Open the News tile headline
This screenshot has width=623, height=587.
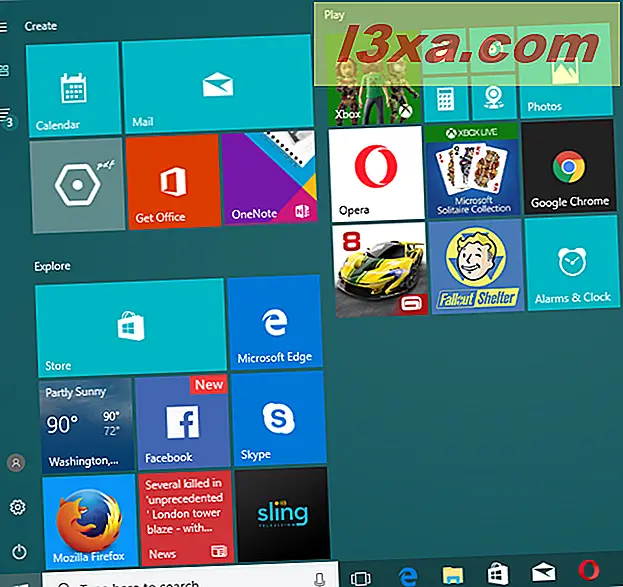tap(186, 518)
